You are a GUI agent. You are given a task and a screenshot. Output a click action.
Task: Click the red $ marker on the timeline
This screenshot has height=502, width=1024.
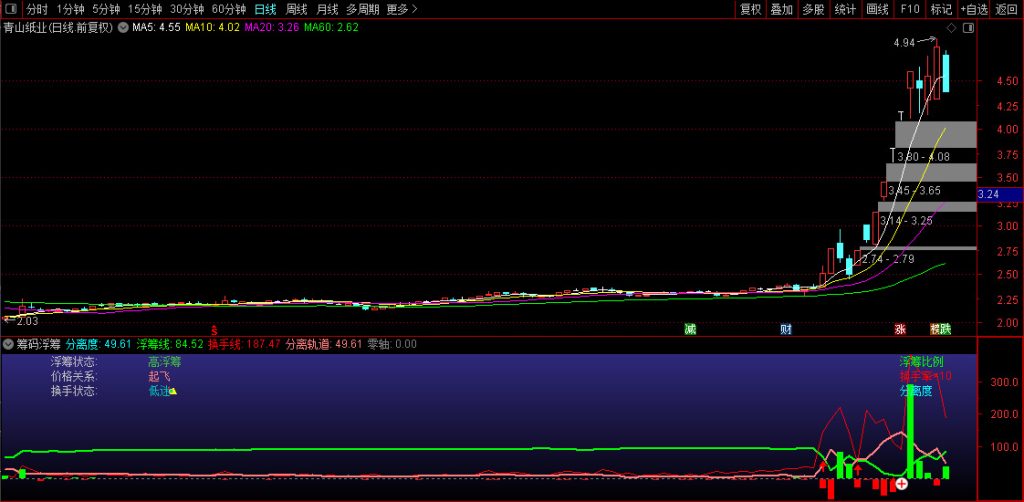[x=213, y=329]
